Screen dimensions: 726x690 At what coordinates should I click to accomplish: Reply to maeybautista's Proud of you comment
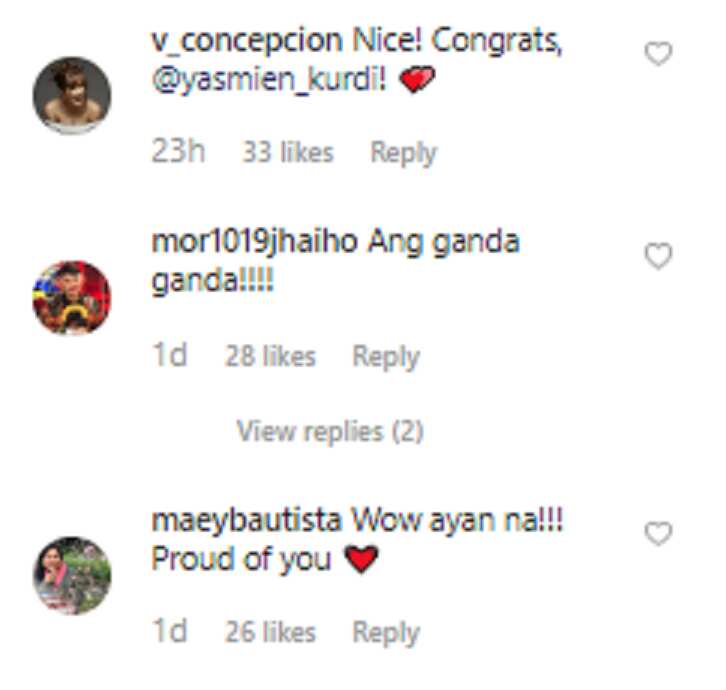click(x=386, y=632)
